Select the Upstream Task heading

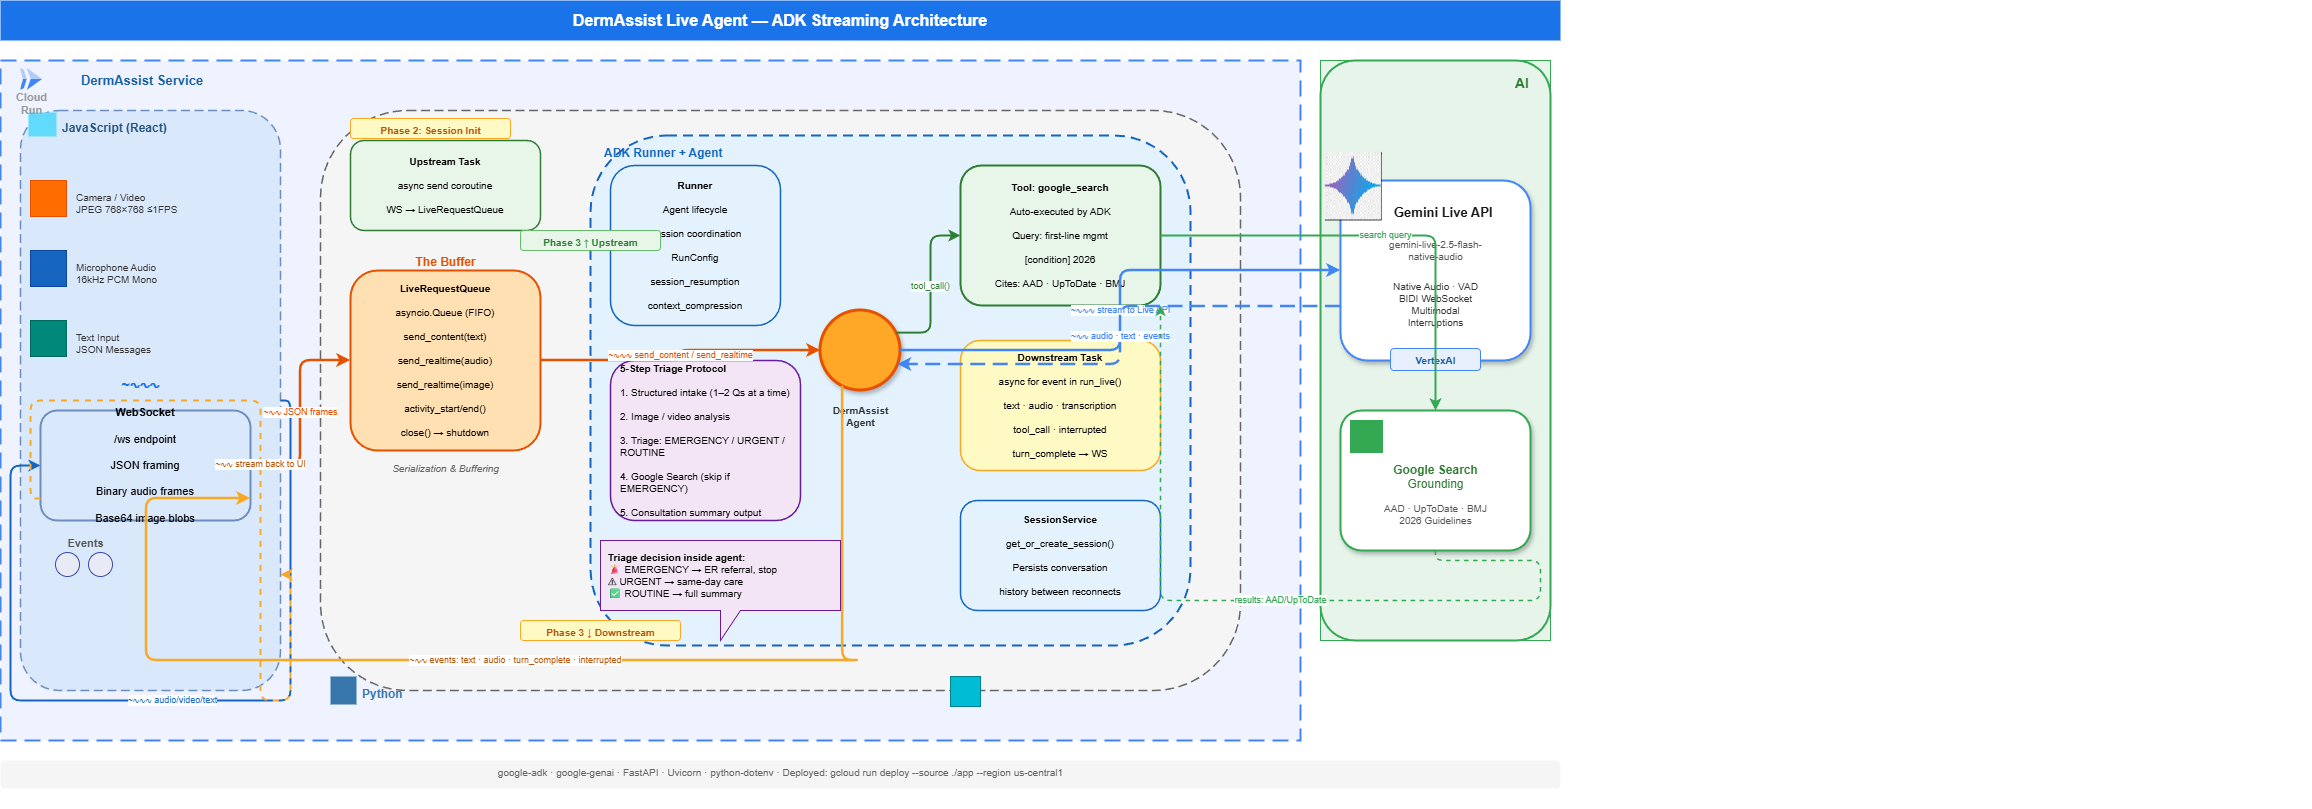445,162
